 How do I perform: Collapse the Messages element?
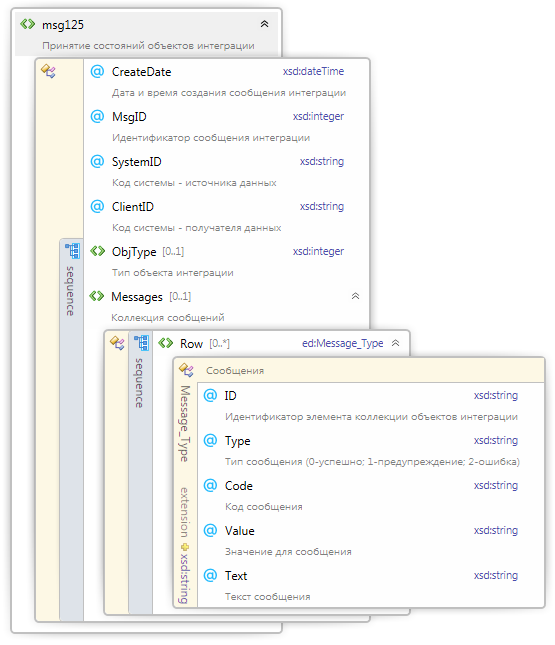[355, 296]
